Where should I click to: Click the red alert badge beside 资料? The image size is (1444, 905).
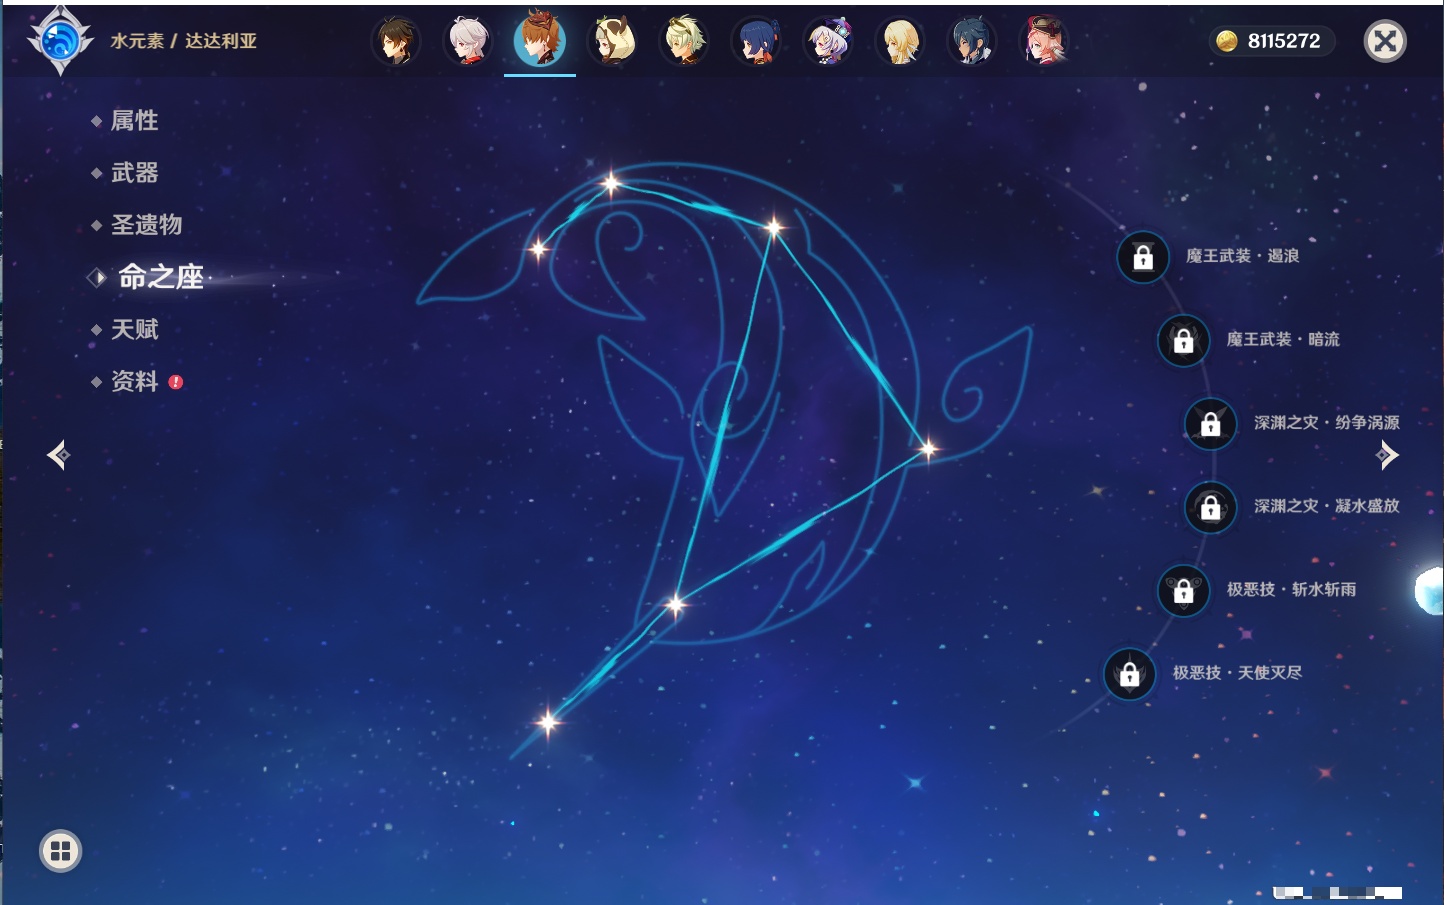point(176,382)
